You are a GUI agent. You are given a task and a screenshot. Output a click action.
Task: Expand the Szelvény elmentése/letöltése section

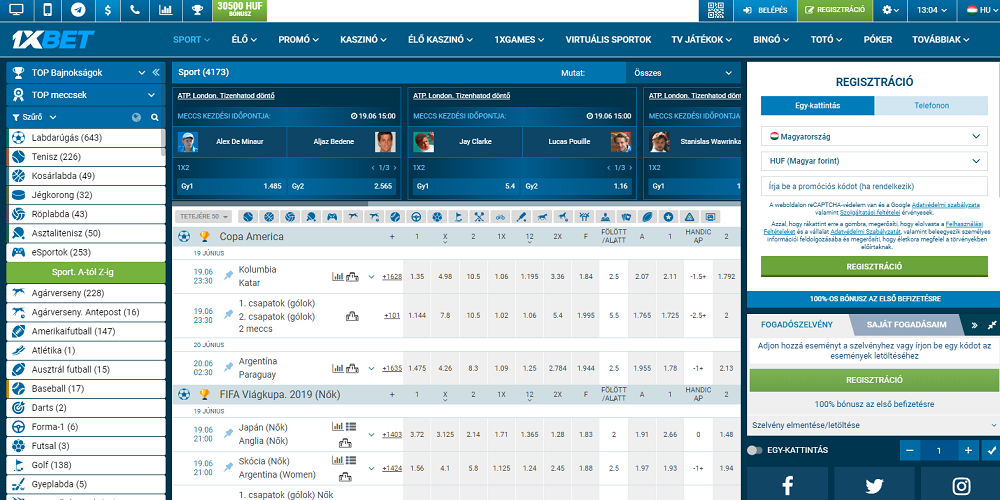click(873, 425)
